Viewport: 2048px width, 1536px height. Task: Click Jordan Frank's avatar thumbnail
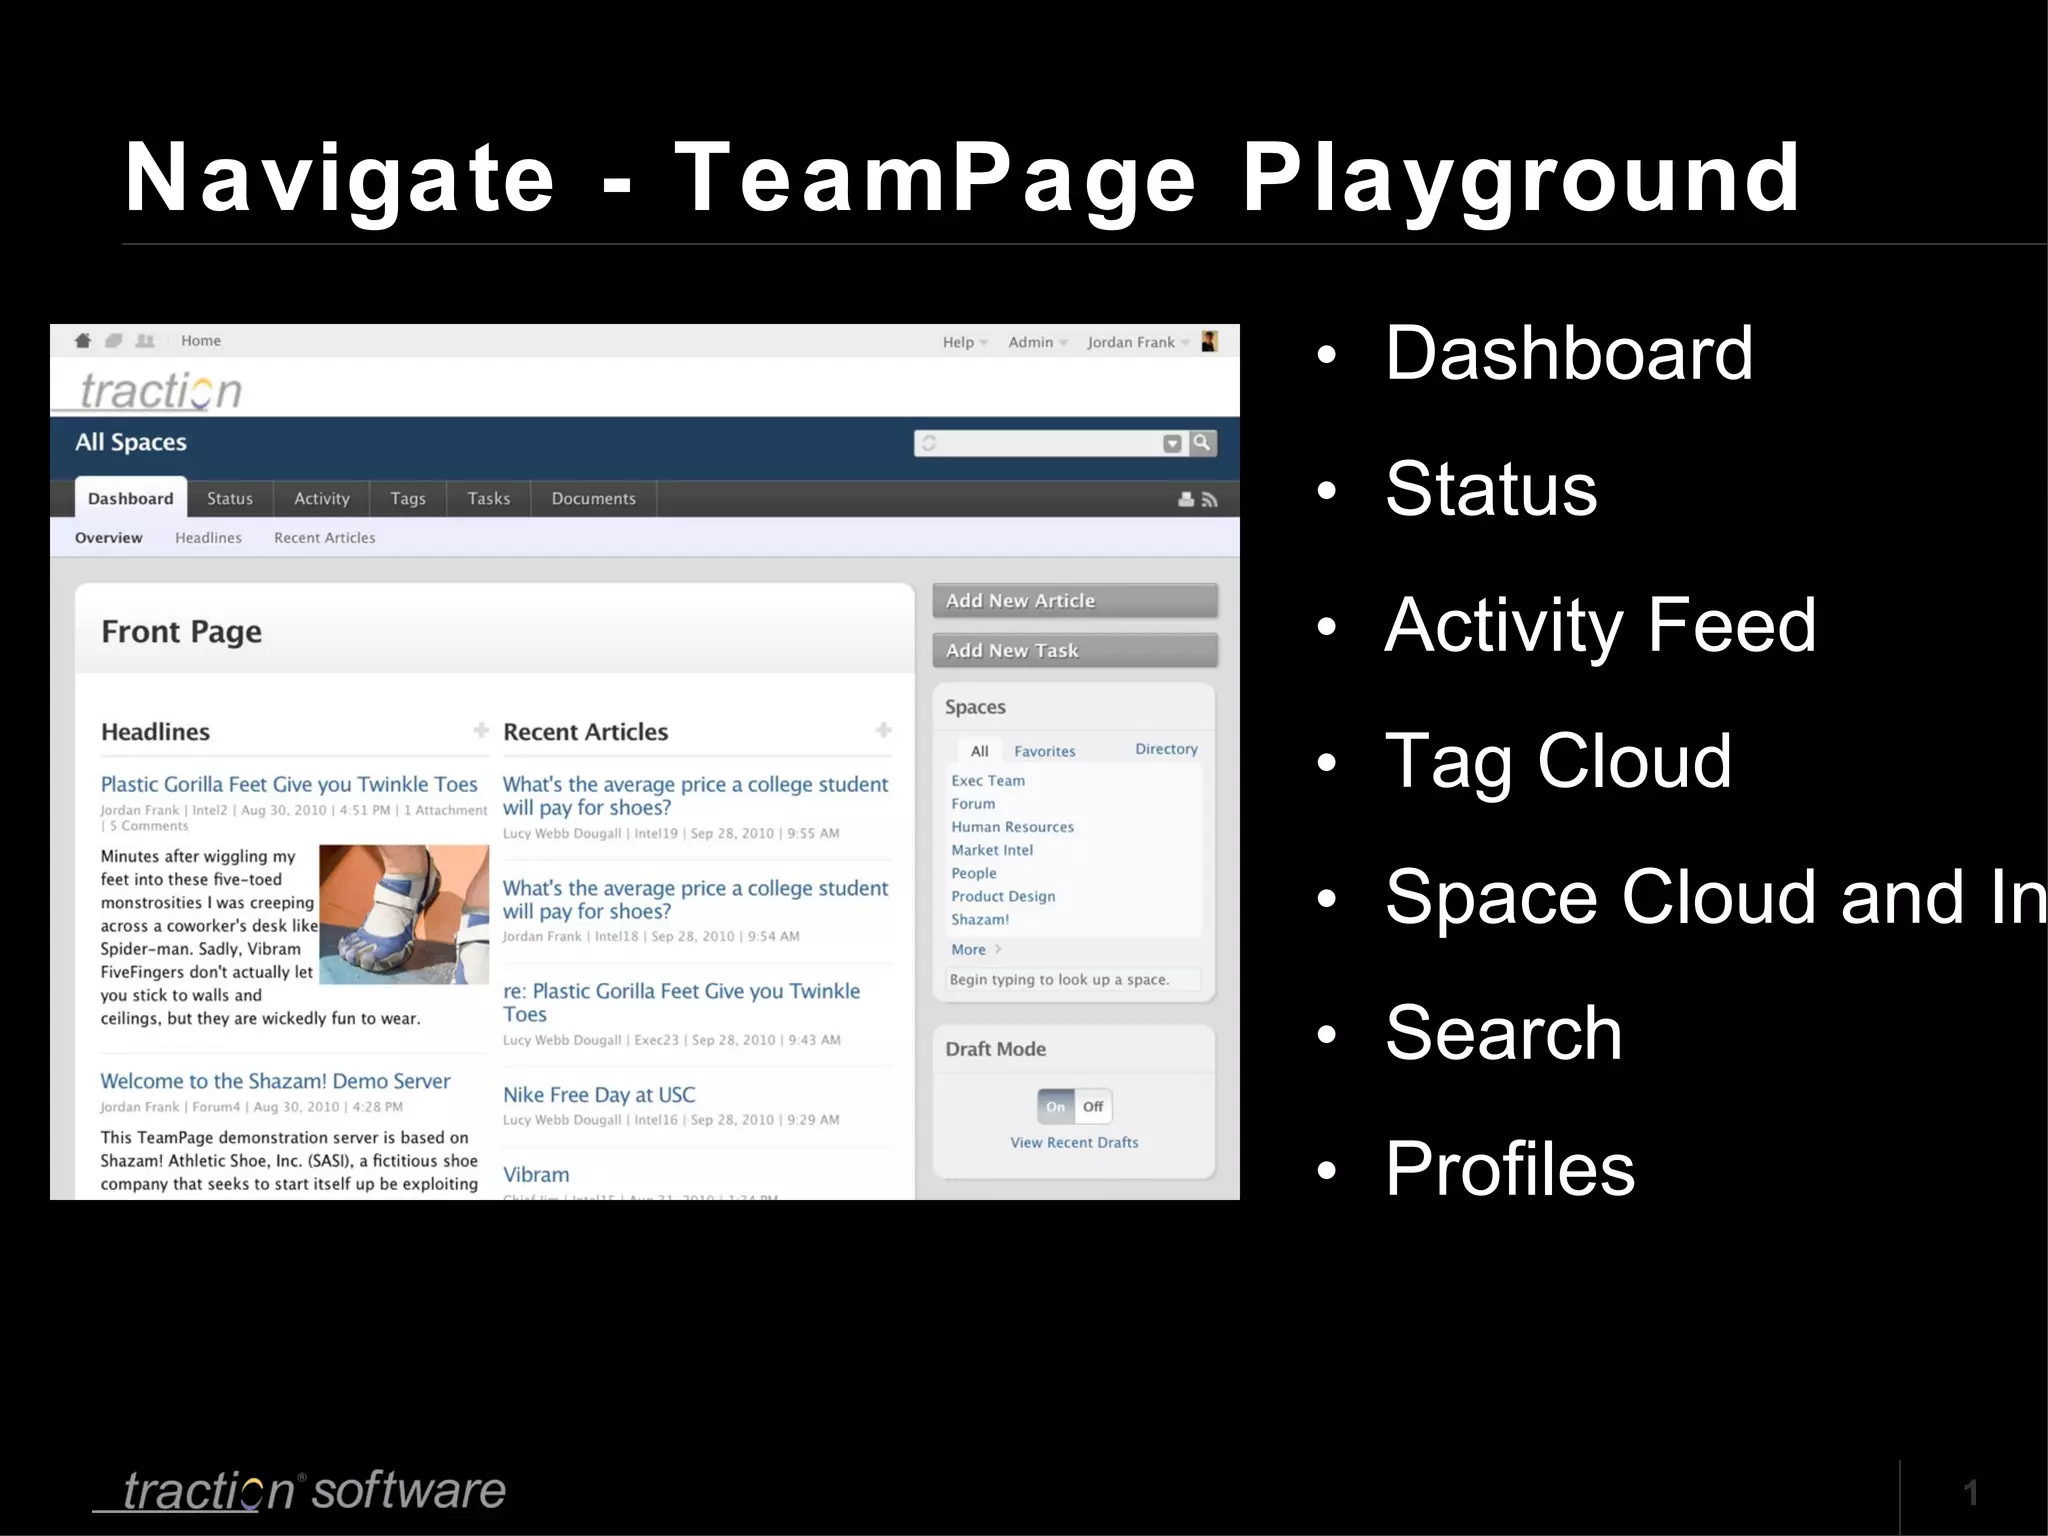1209,342
